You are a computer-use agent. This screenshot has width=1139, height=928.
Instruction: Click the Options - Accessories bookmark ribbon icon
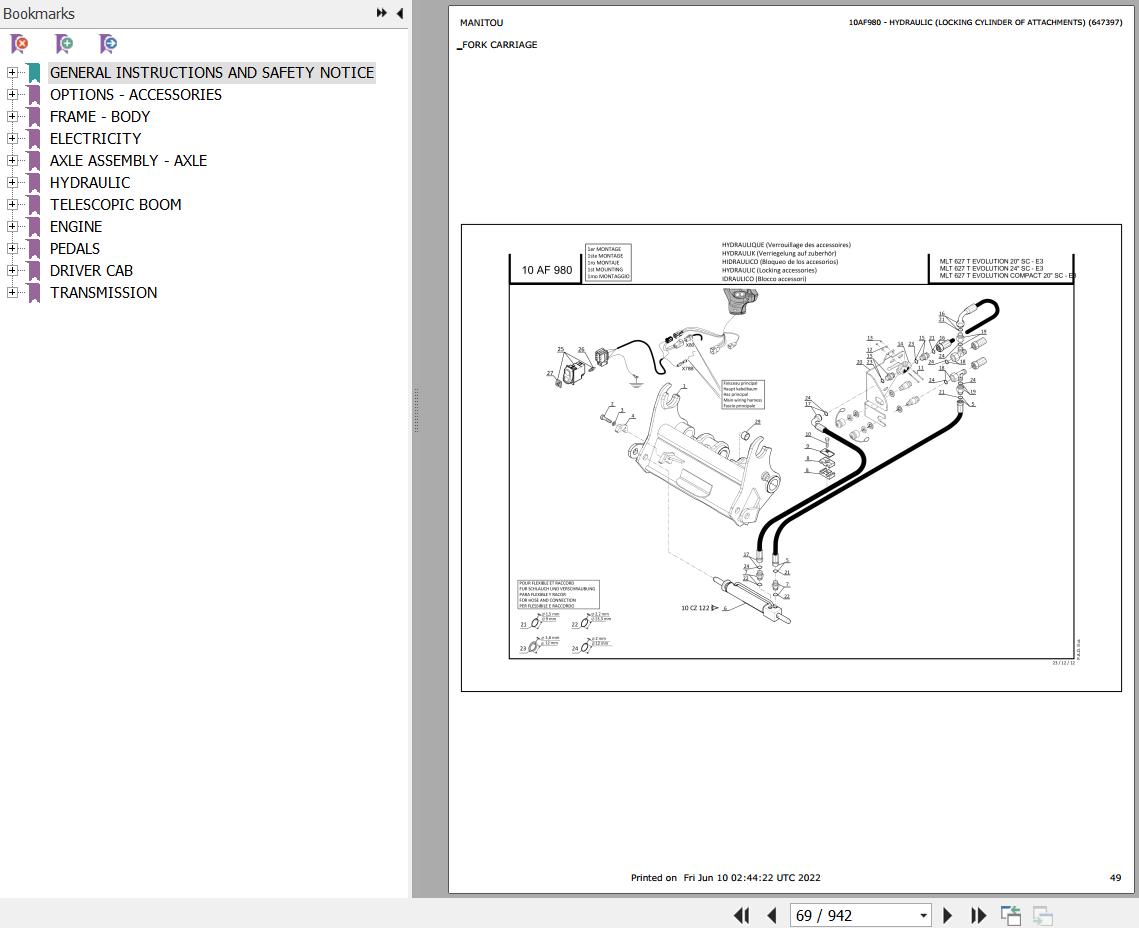click(x=33, y=94)
